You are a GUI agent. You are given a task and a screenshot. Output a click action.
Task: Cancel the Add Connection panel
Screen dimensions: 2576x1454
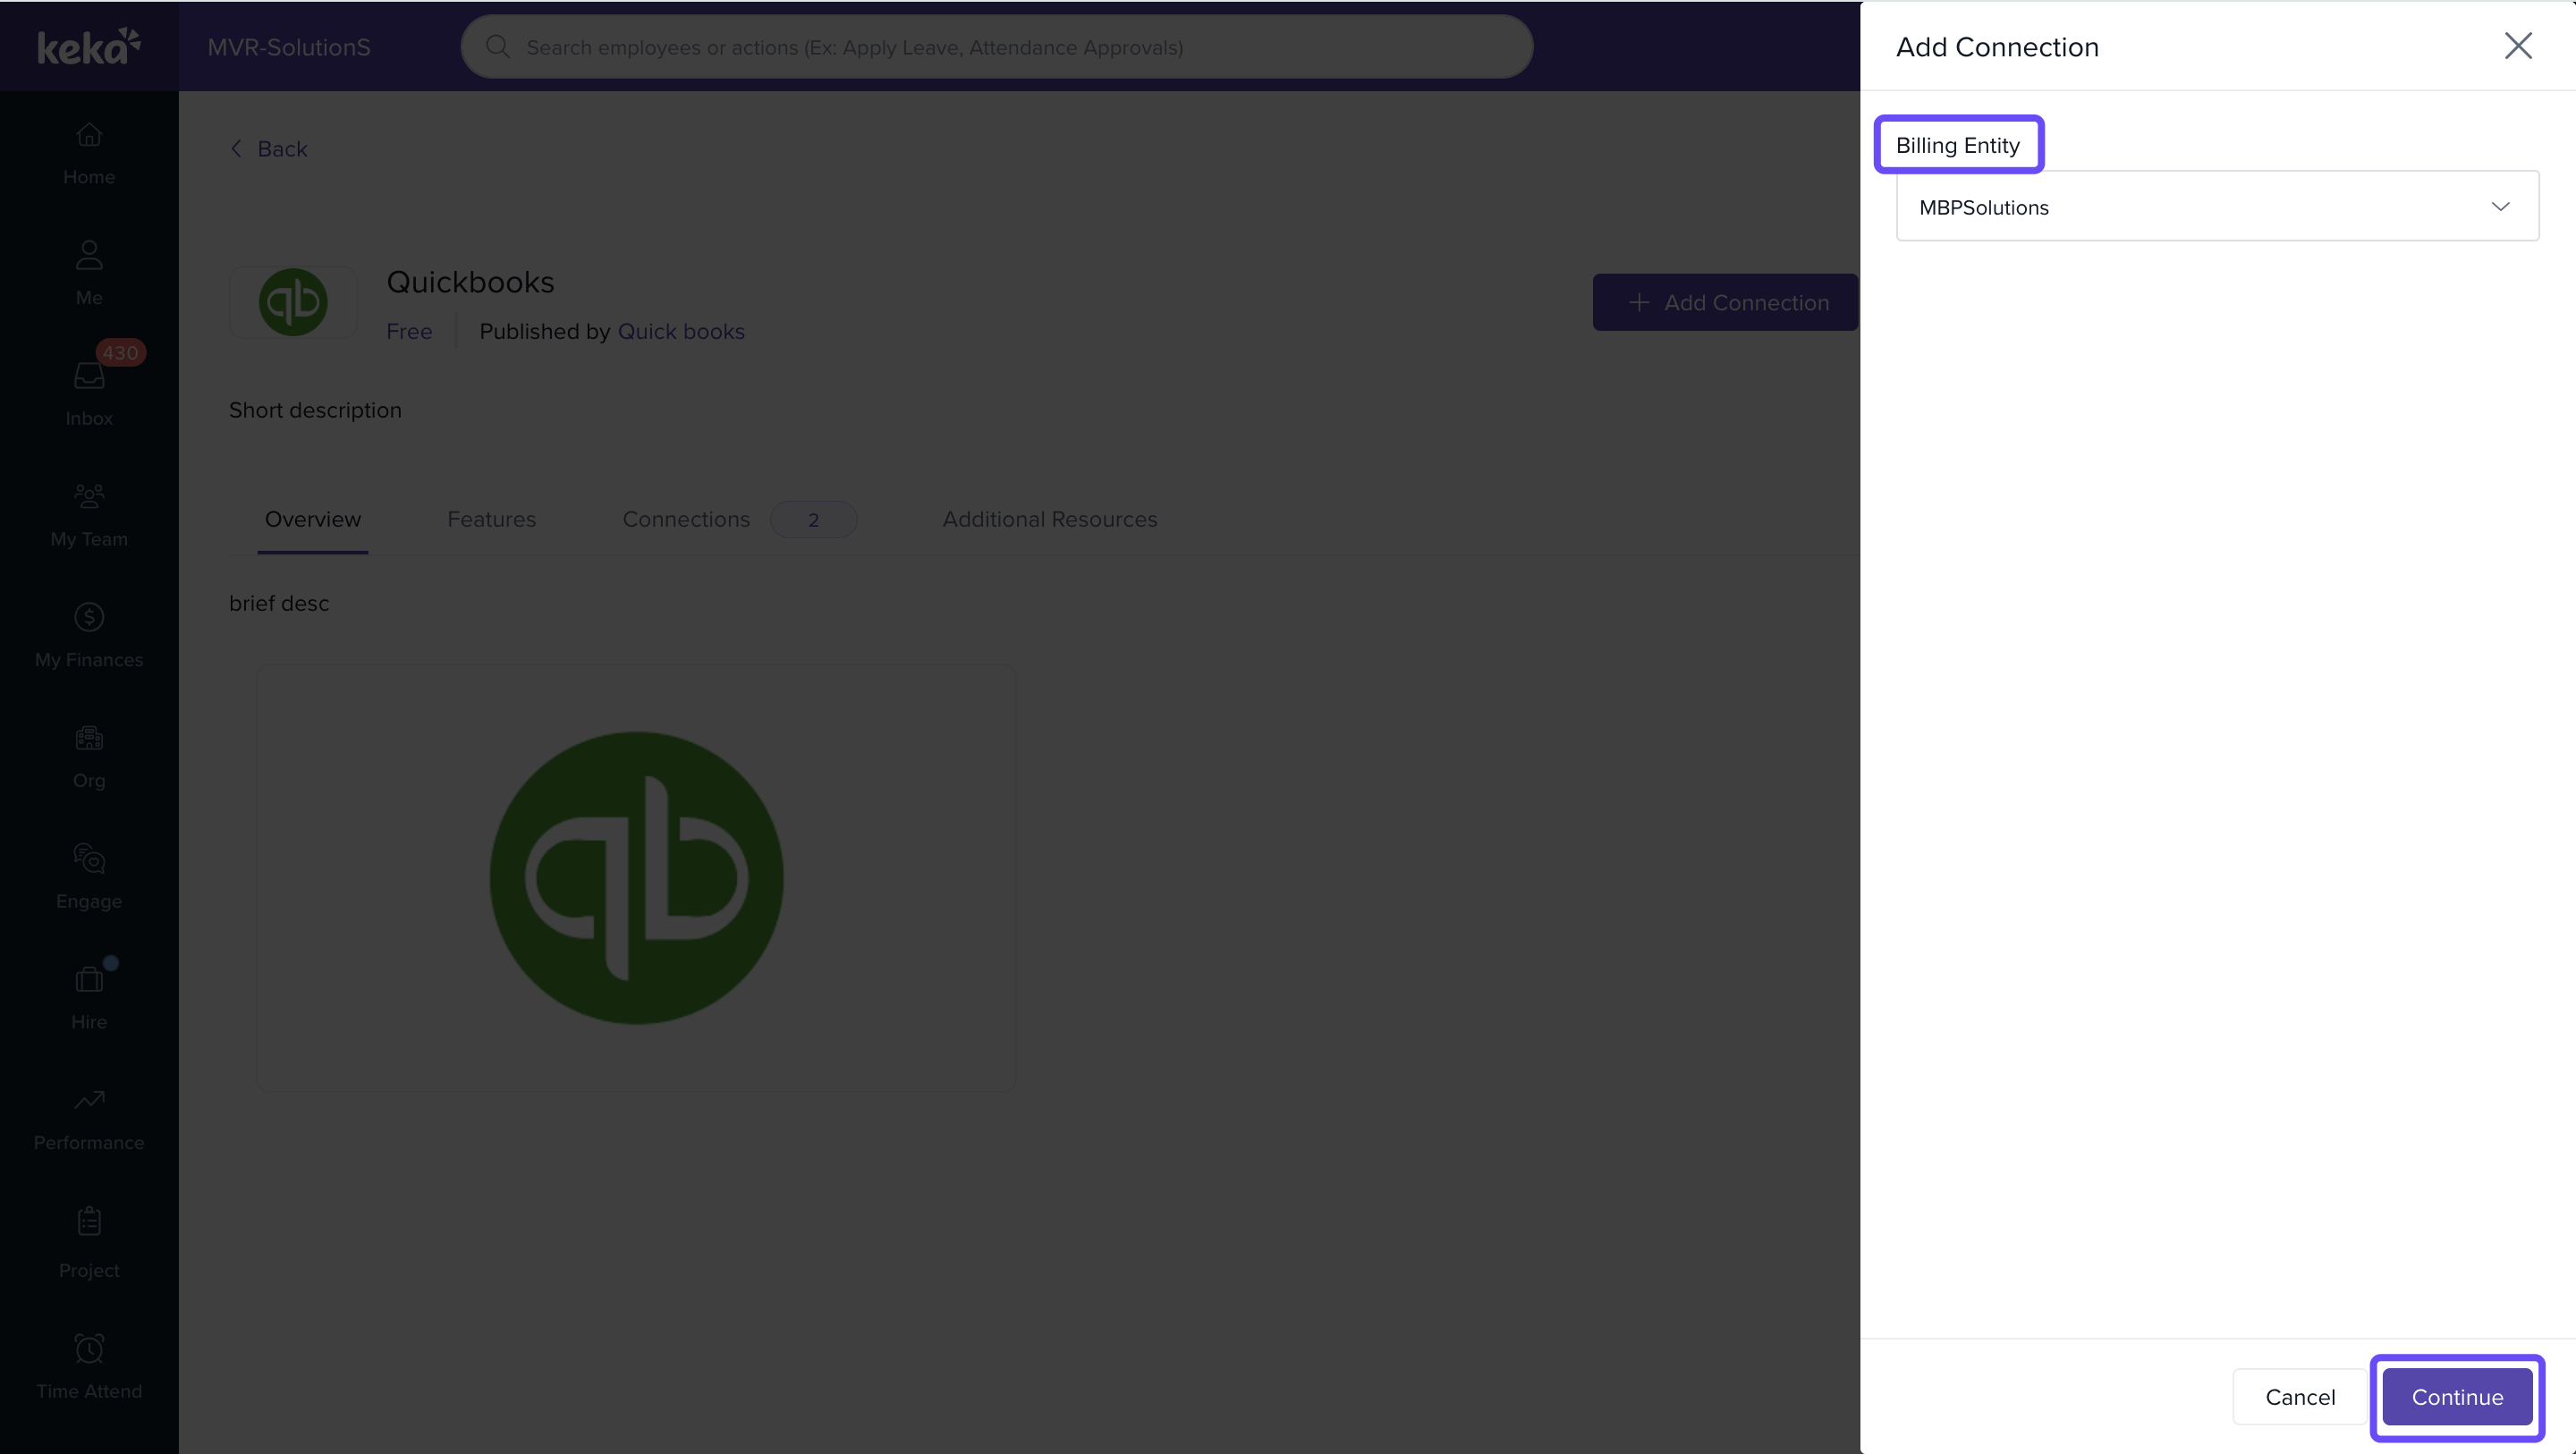click(x=2299, y=1397)
